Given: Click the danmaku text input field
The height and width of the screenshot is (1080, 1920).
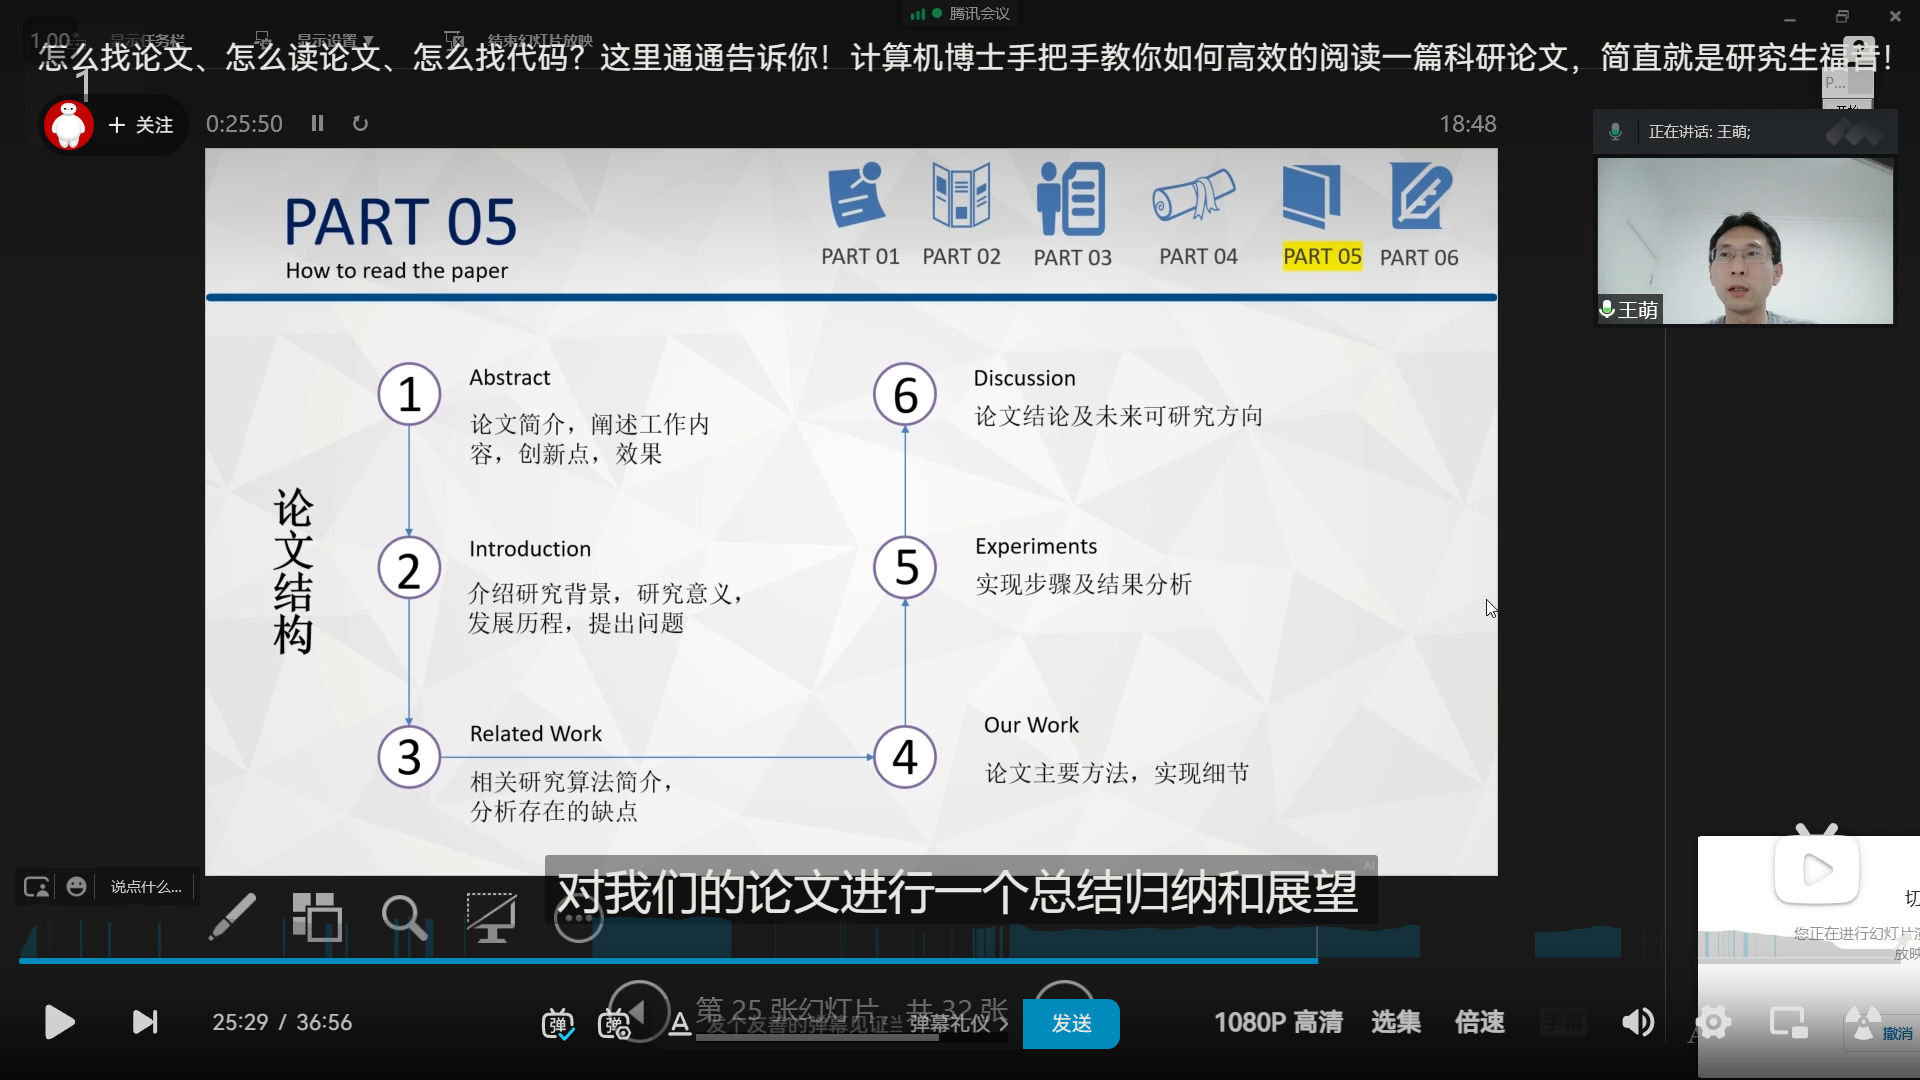Looking at the screenshot, I should coord(800,1024).
